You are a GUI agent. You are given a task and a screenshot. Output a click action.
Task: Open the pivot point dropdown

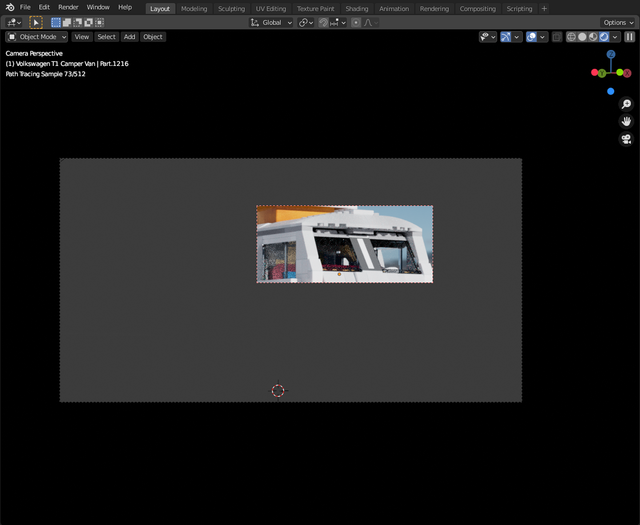click(306, 22)
